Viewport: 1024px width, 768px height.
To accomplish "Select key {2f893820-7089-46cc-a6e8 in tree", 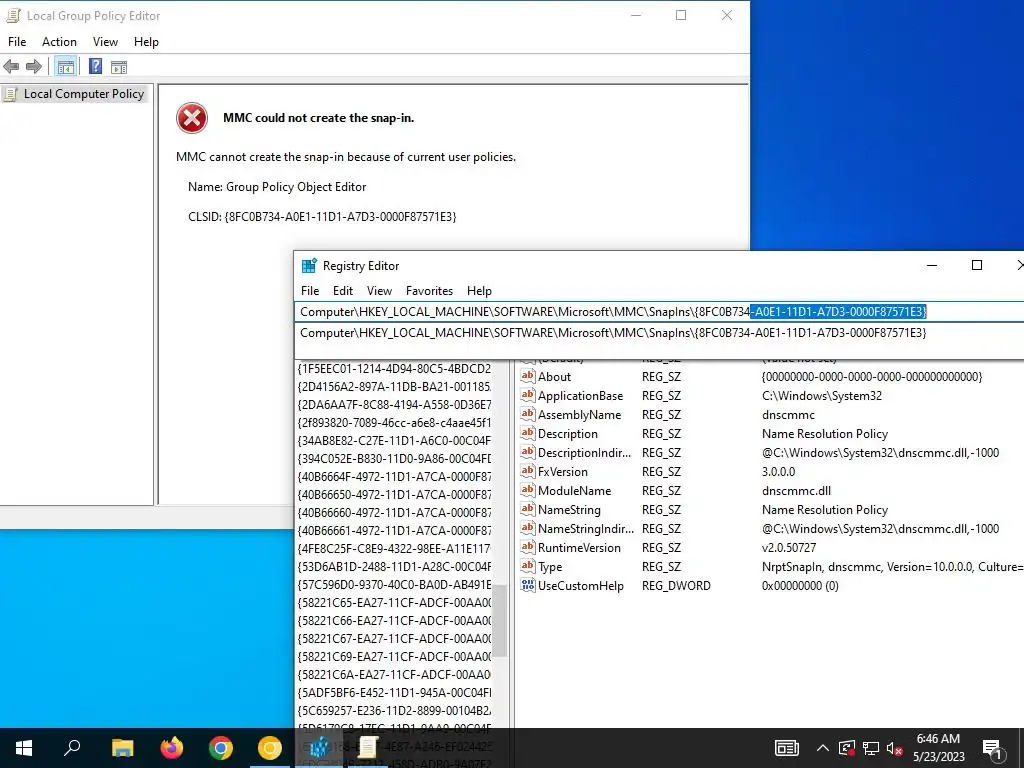I will click(x=394, y=423).
